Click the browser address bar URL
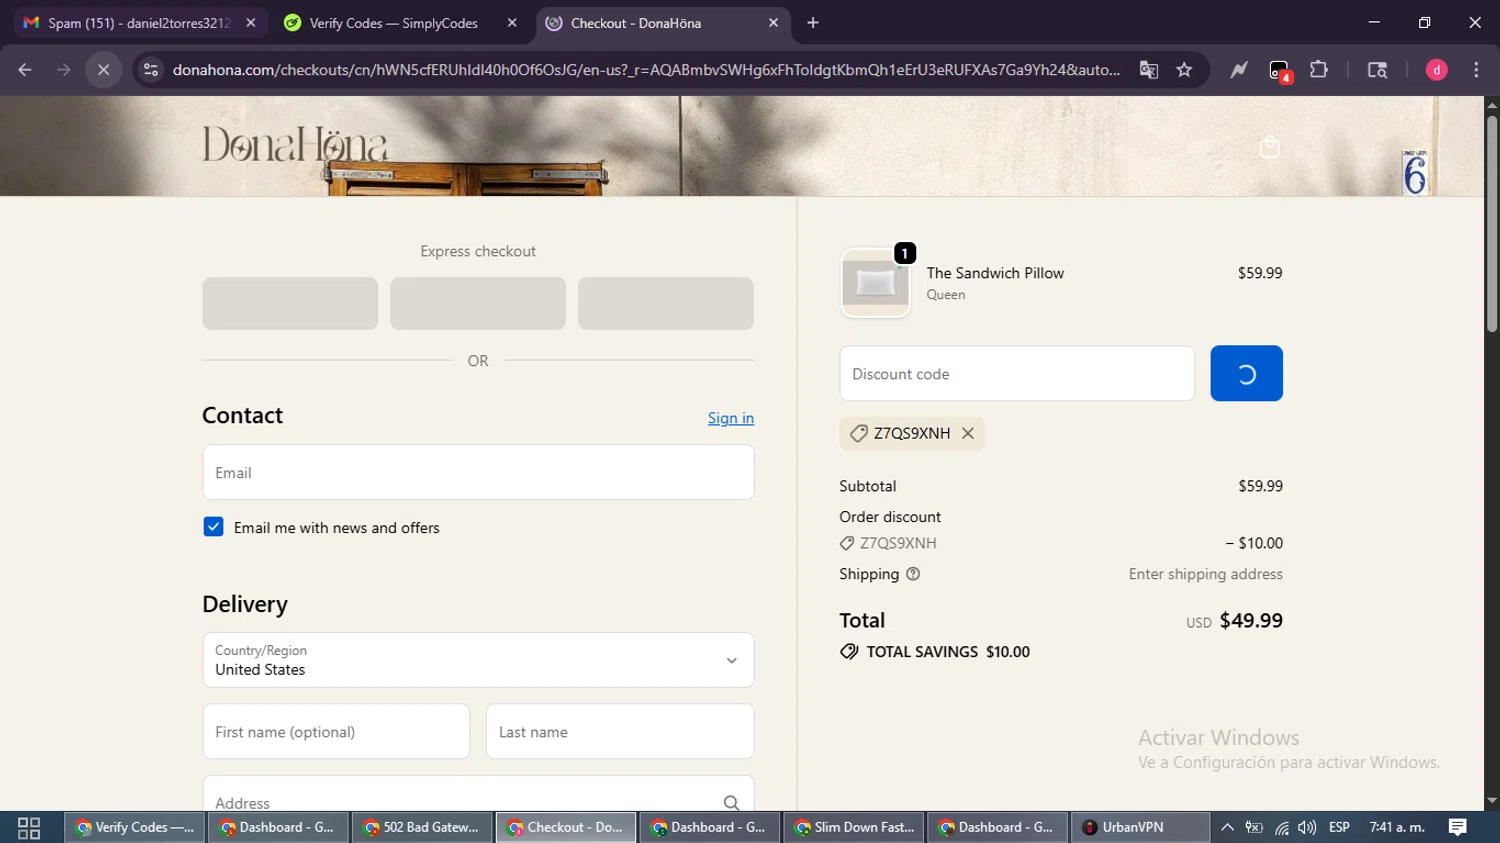 pyautogui.click(x=646, y=70)
